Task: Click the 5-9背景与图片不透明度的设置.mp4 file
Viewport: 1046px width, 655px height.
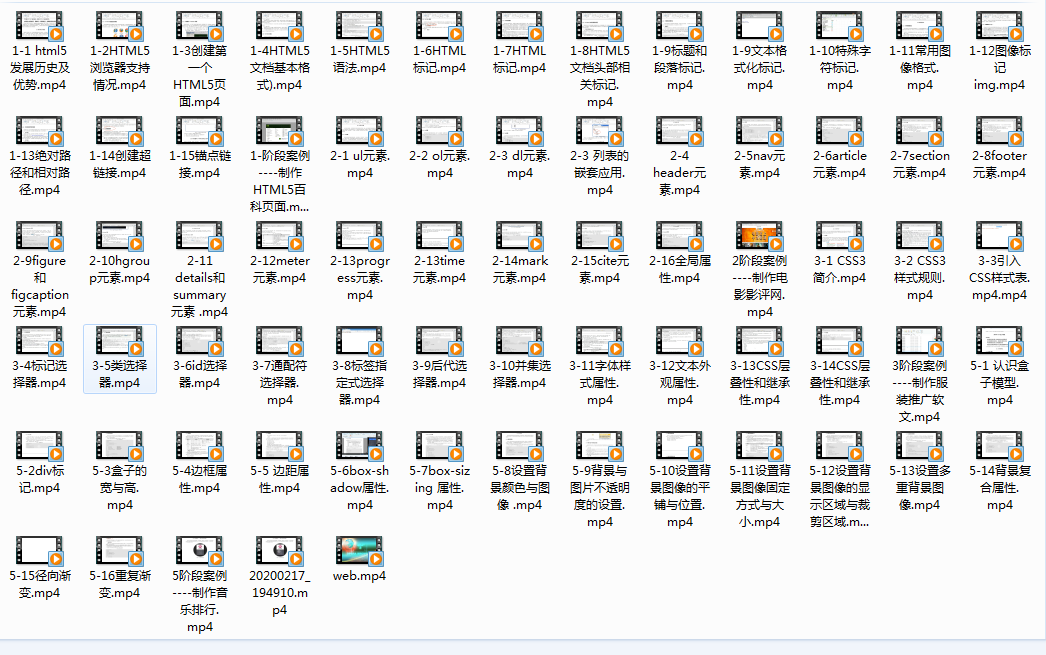Action: 600,447
